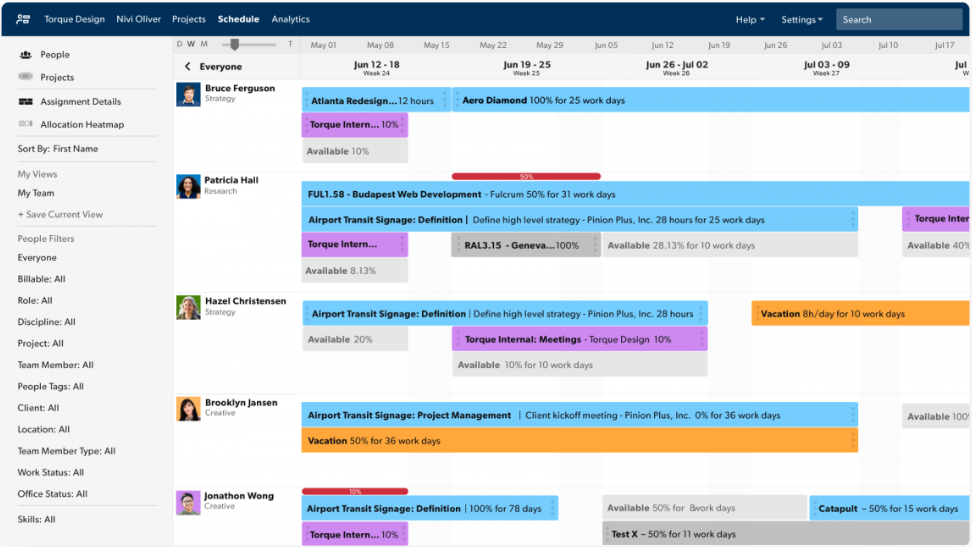Open the Role: All filter
The width and height of the screenshot is (972, 547).
click(35, 301)
